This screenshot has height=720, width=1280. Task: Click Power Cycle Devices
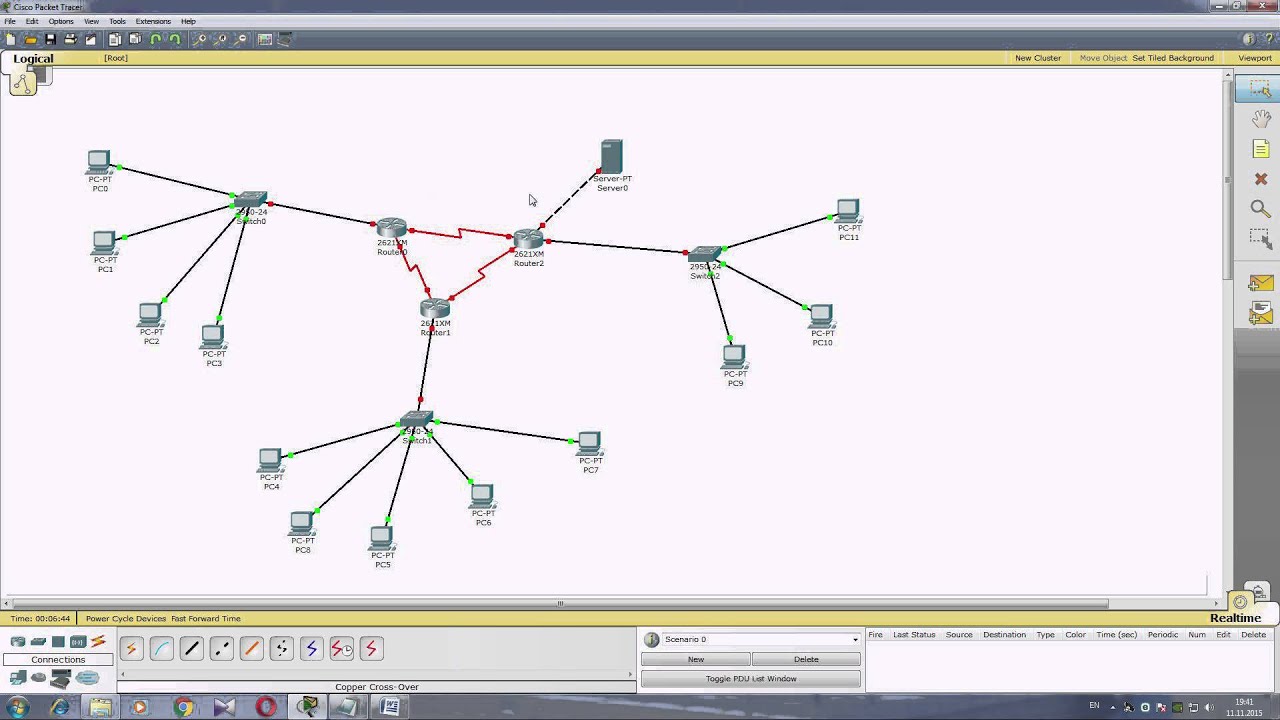pyautogui.click(x=126, y=619)
